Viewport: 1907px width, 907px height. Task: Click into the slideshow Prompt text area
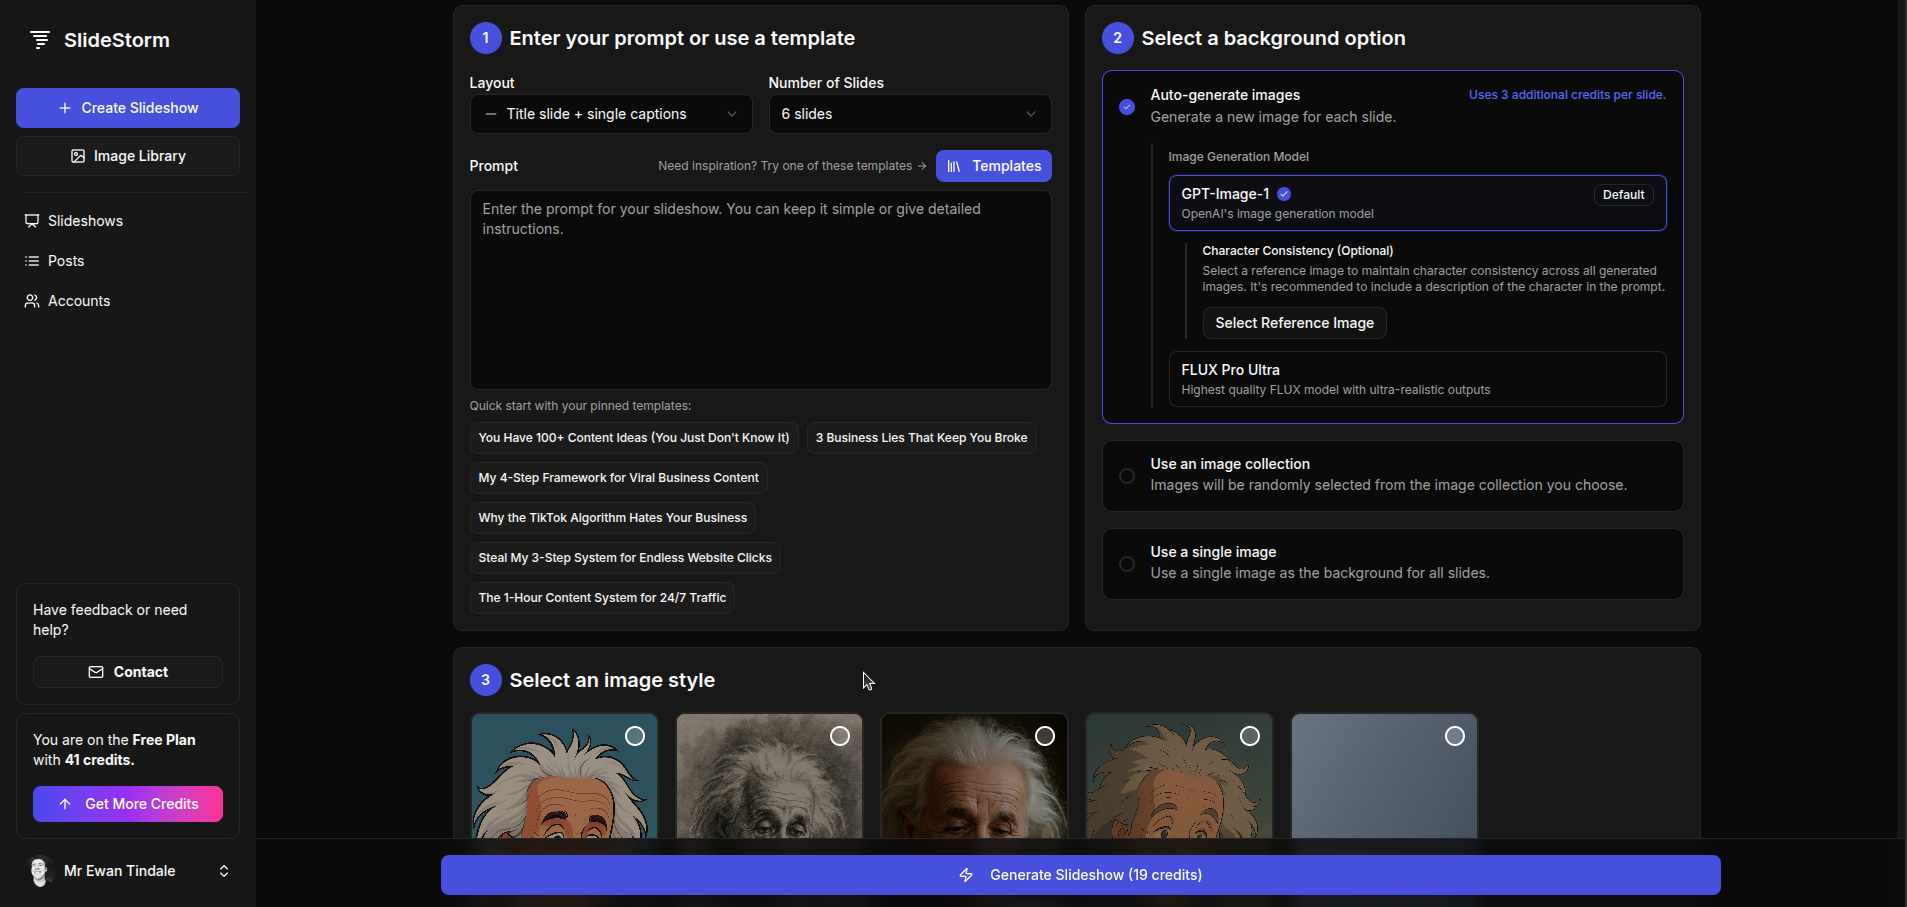pyautogui.click(x=760, y=290)
